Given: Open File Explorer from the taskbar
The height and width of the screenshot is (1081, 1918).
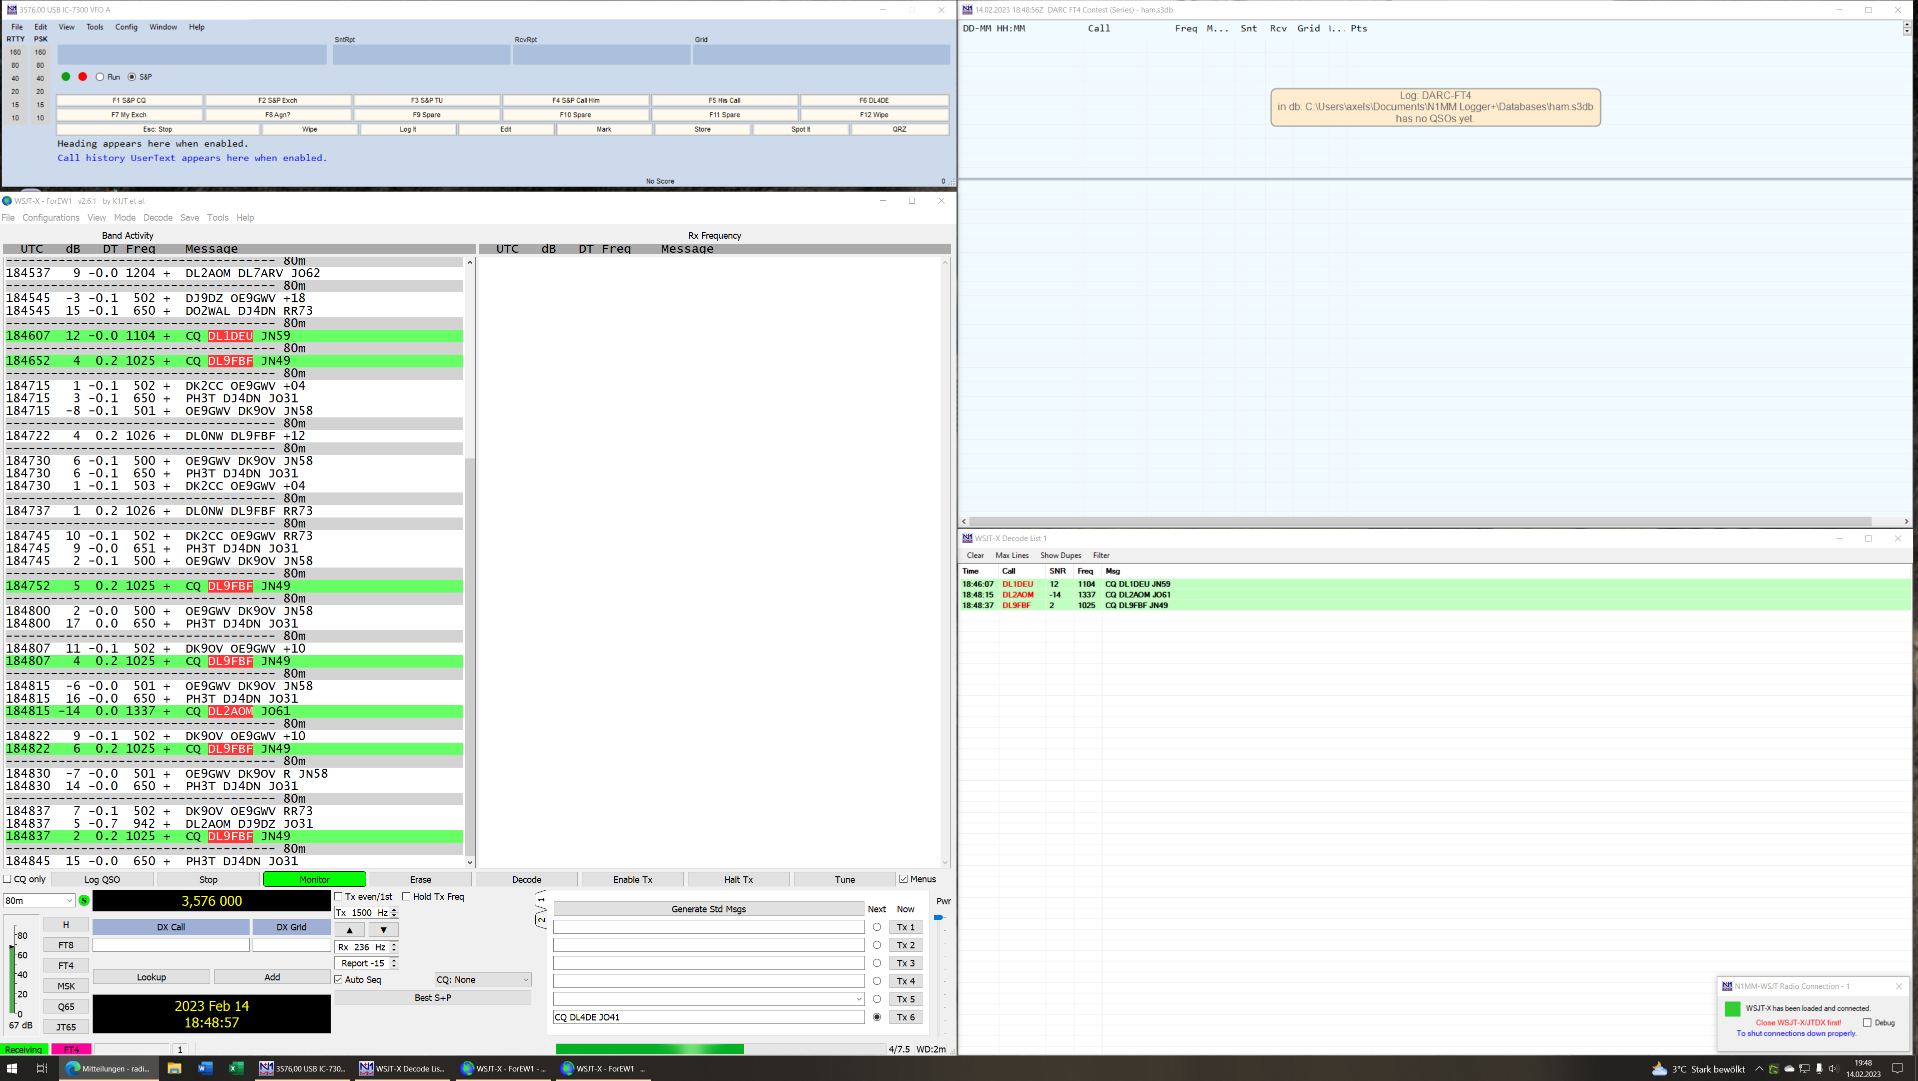Looking at the screenshot, I should click(174, 1068).
